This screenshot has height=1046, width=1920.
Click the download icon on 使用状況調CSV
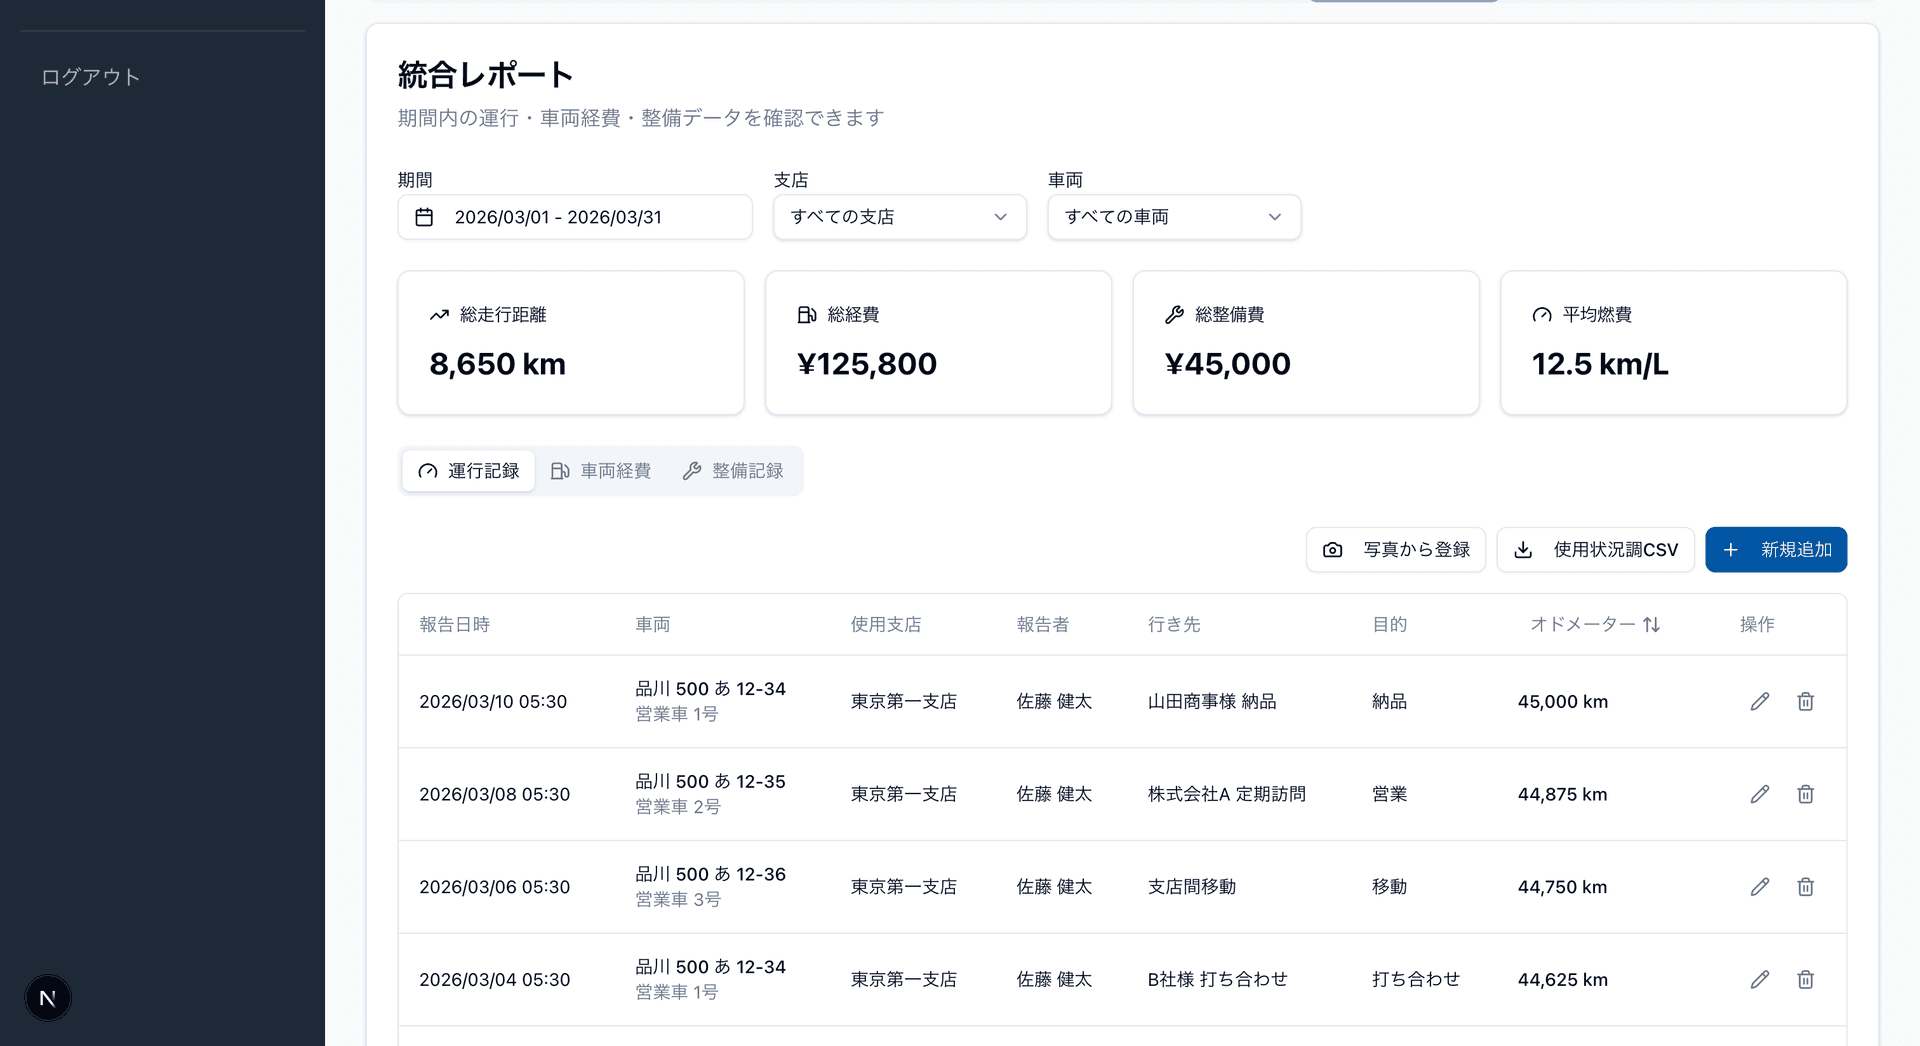(x=1524, y=549)
